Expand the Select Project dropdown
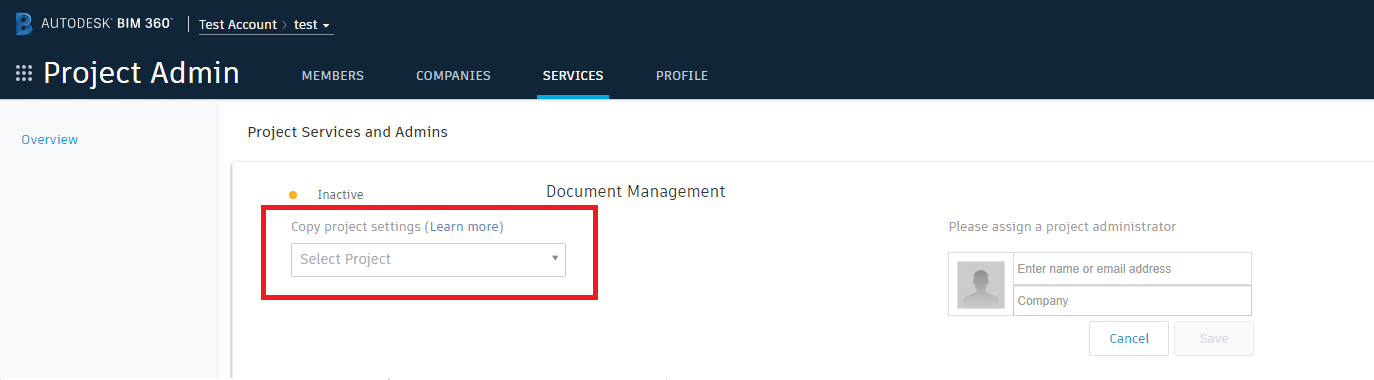 [x=428, y=260]
